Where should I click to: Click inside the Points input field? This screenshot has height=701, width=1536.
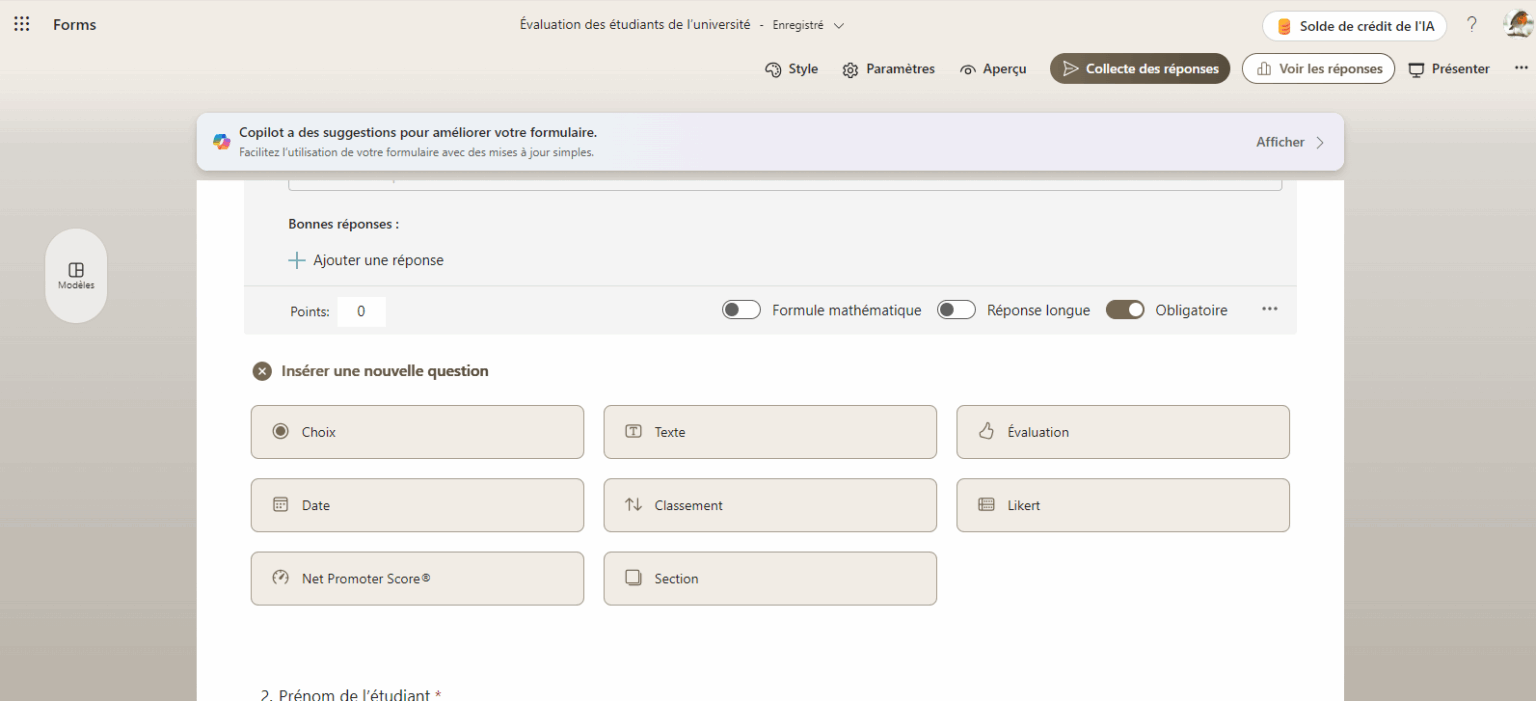(x=361, y=311)
